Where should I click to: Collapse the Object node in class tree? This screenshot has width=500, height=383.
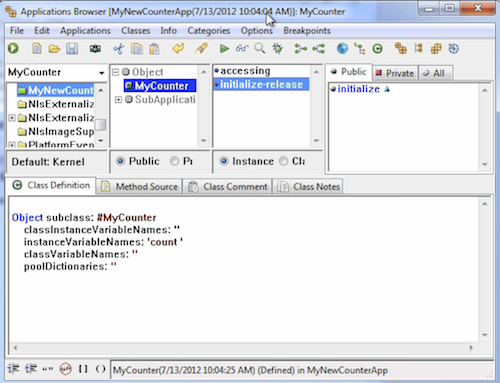115,72
